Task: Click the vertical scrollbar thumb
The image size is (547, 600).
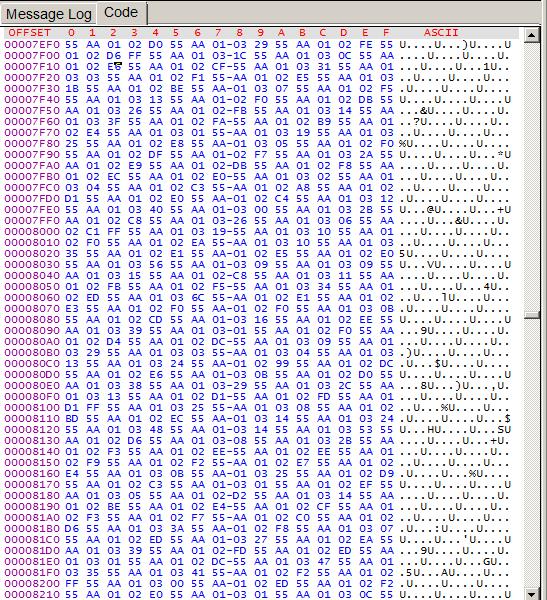Action: [x=531, y=315]
